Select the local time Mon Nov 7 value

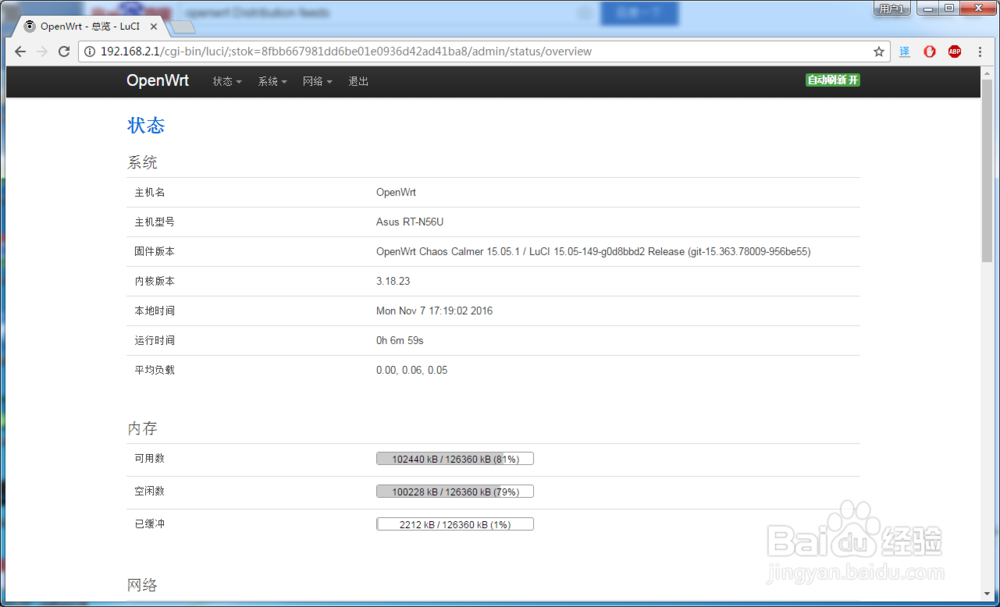(434, 311)
